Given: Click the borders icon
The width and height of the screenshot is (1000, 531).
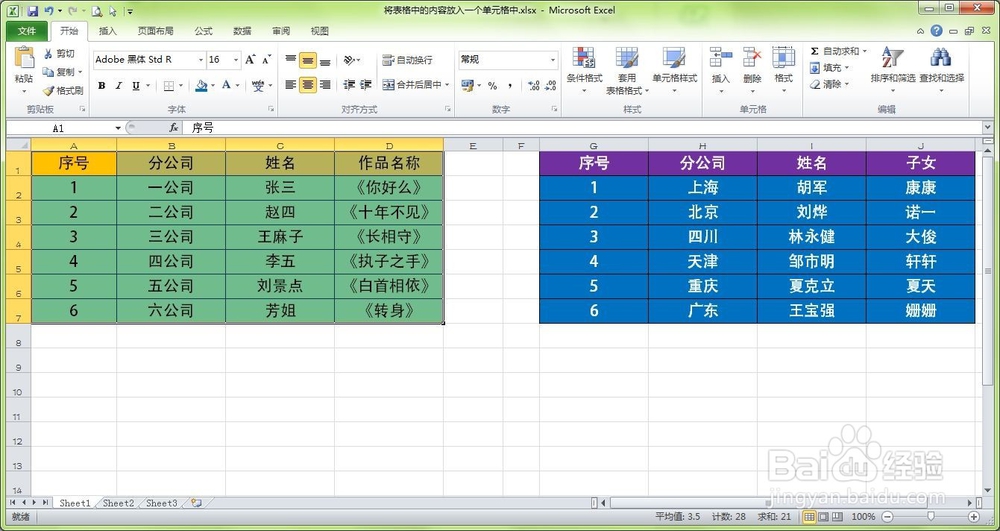Looking at the screenshot, I should point(168,85).
